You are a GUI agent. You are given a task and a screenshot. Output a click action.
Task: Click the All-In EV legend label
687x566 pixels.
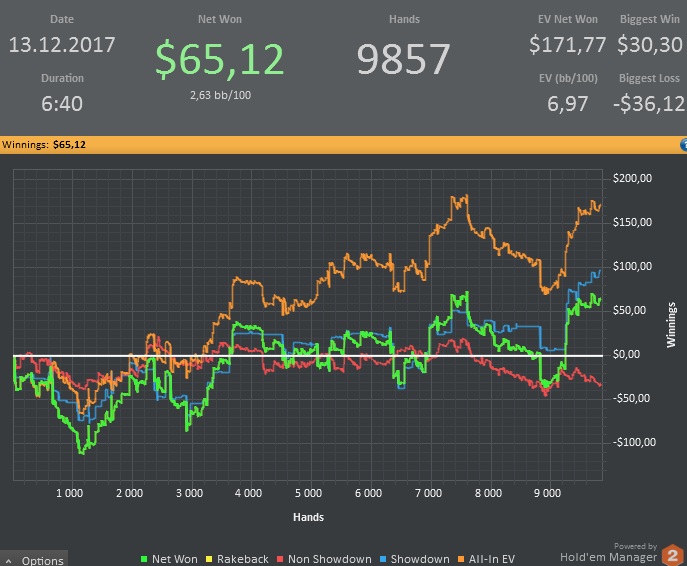coord(492,559)
